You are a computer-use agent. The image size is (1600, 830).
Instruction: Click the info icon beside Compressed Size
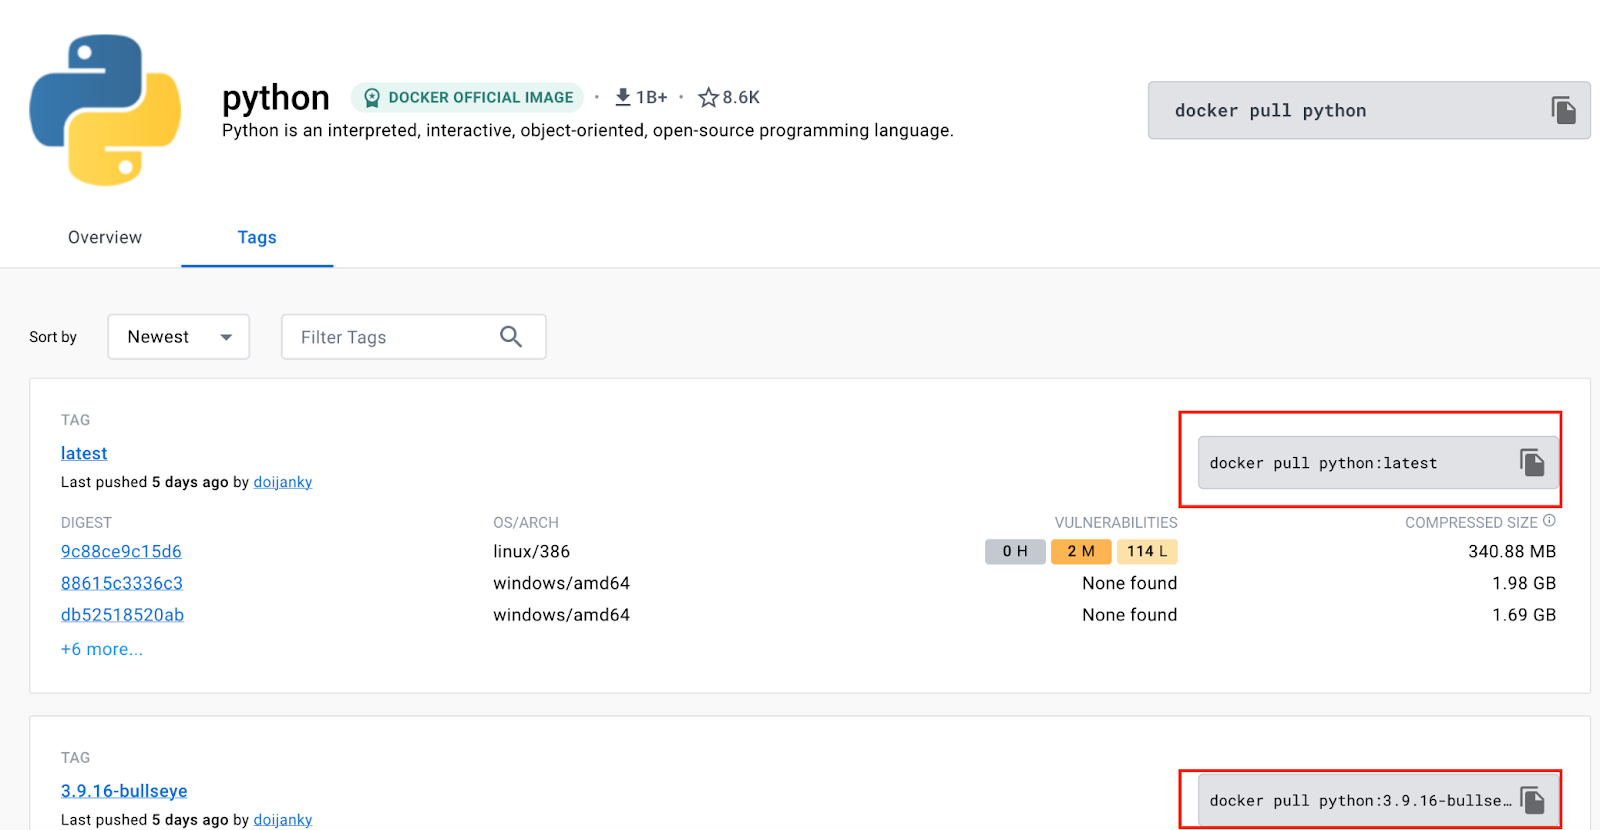click(1549, 521)
